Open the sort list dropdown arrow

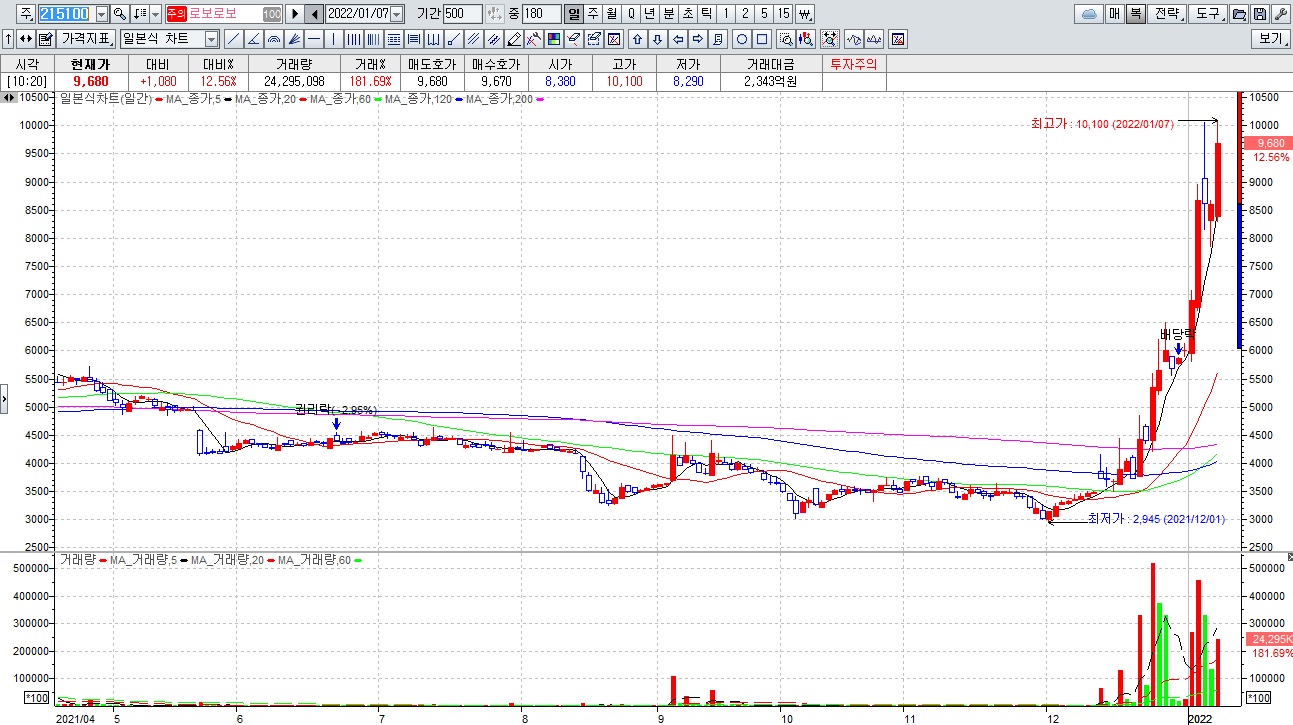155,14
